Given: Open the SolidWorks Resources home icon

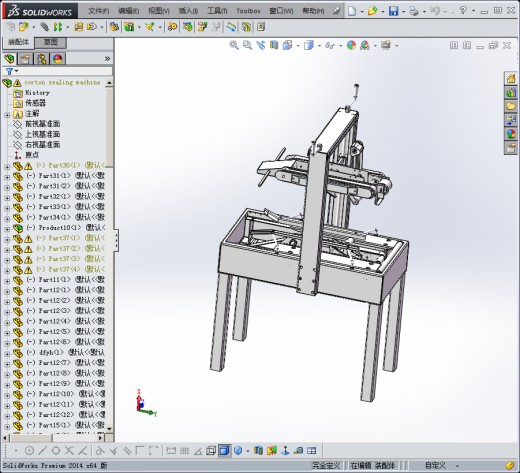Looking at the screenshot, I should pyautogui.click(x=511, y=79).
